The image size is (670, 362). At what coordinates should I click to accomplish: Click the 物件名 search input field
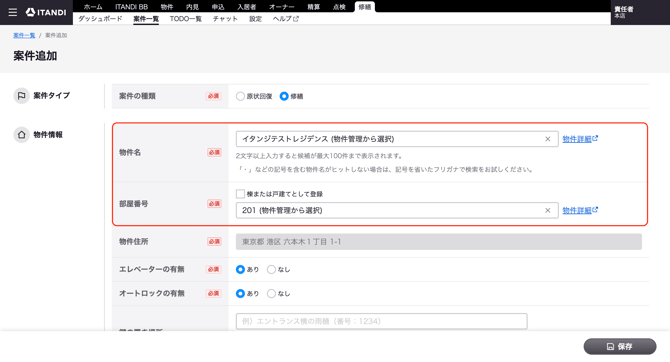(x=397, y=139)
